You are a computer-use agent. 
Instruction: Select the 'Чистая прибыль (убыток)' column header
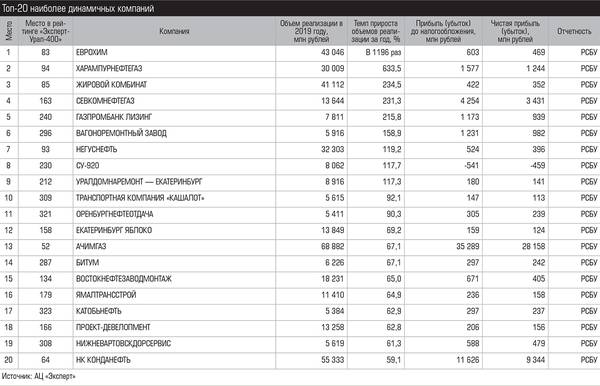pos(515,31)
